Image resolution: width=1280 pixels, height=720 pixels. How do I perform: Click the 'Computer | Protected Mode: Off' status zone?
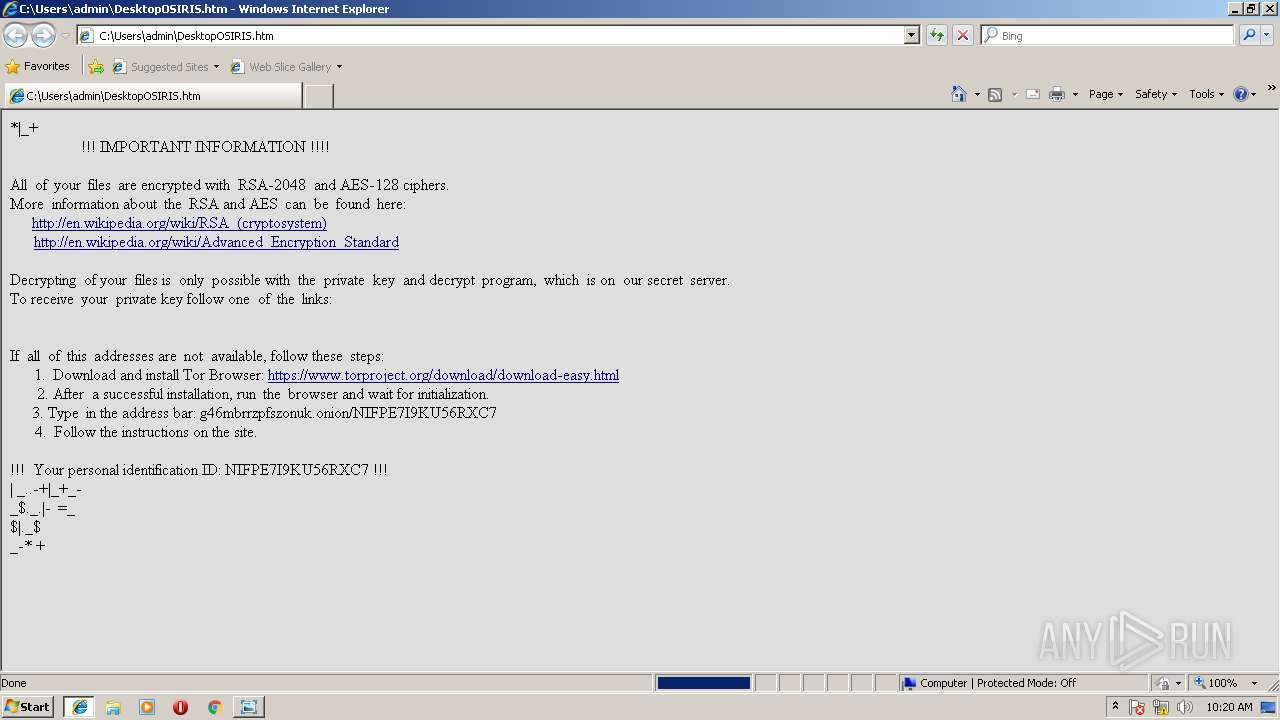pos(1024,683)
